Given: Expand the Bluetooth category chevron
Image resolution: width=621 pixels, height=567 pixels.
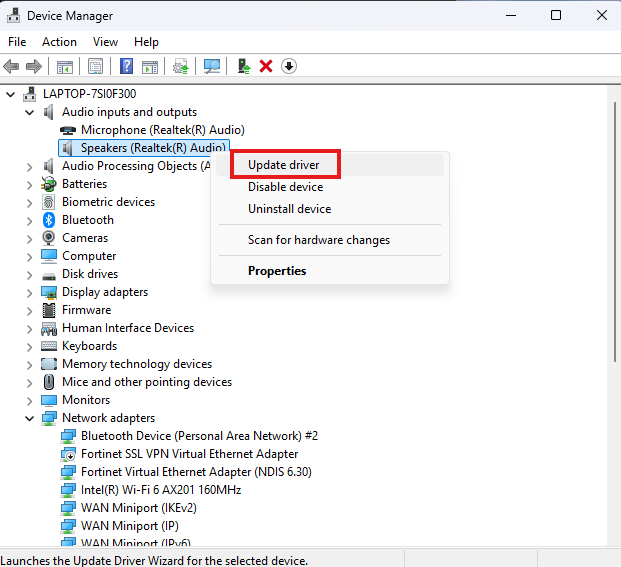Looking at the screenshot, I should click(29, 221).
